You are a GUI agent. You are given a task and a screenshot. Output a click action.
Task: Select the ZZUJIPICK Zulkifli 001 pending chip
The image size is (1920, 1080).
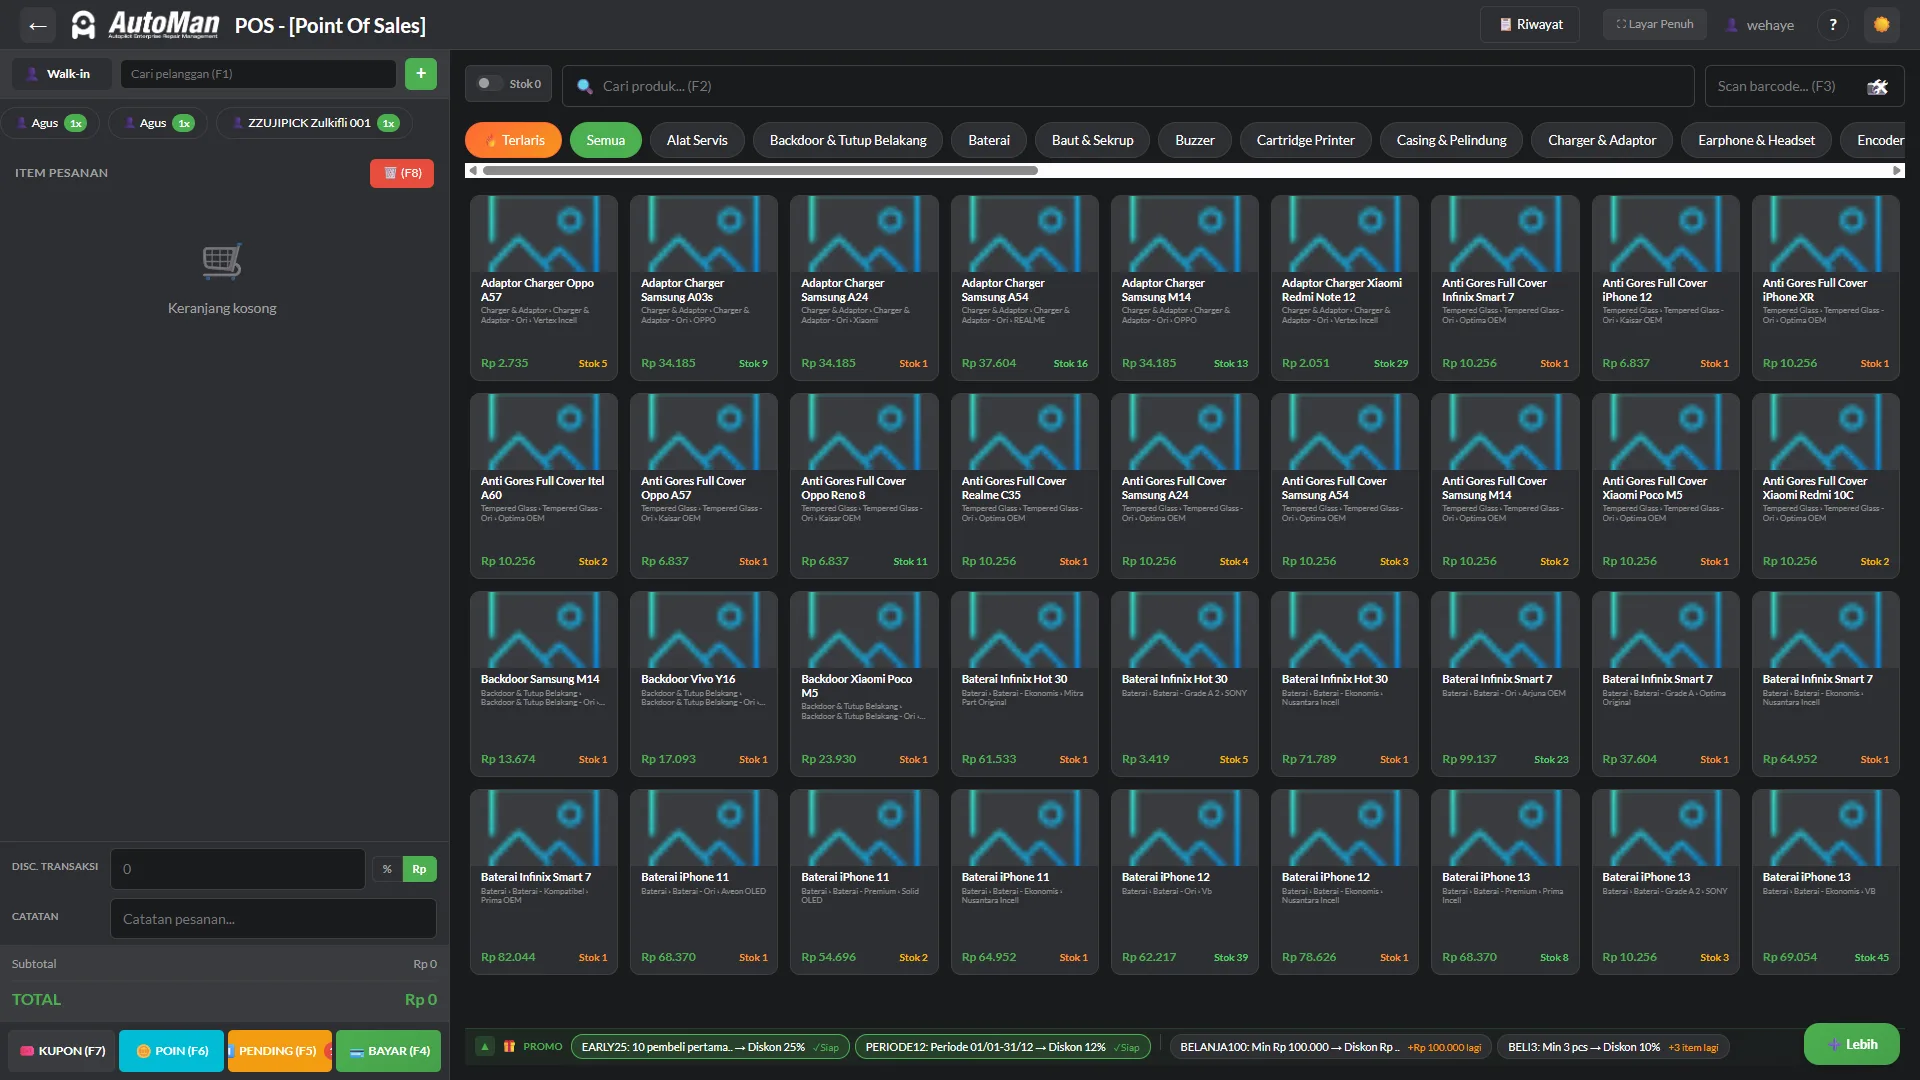click(315, 123)
